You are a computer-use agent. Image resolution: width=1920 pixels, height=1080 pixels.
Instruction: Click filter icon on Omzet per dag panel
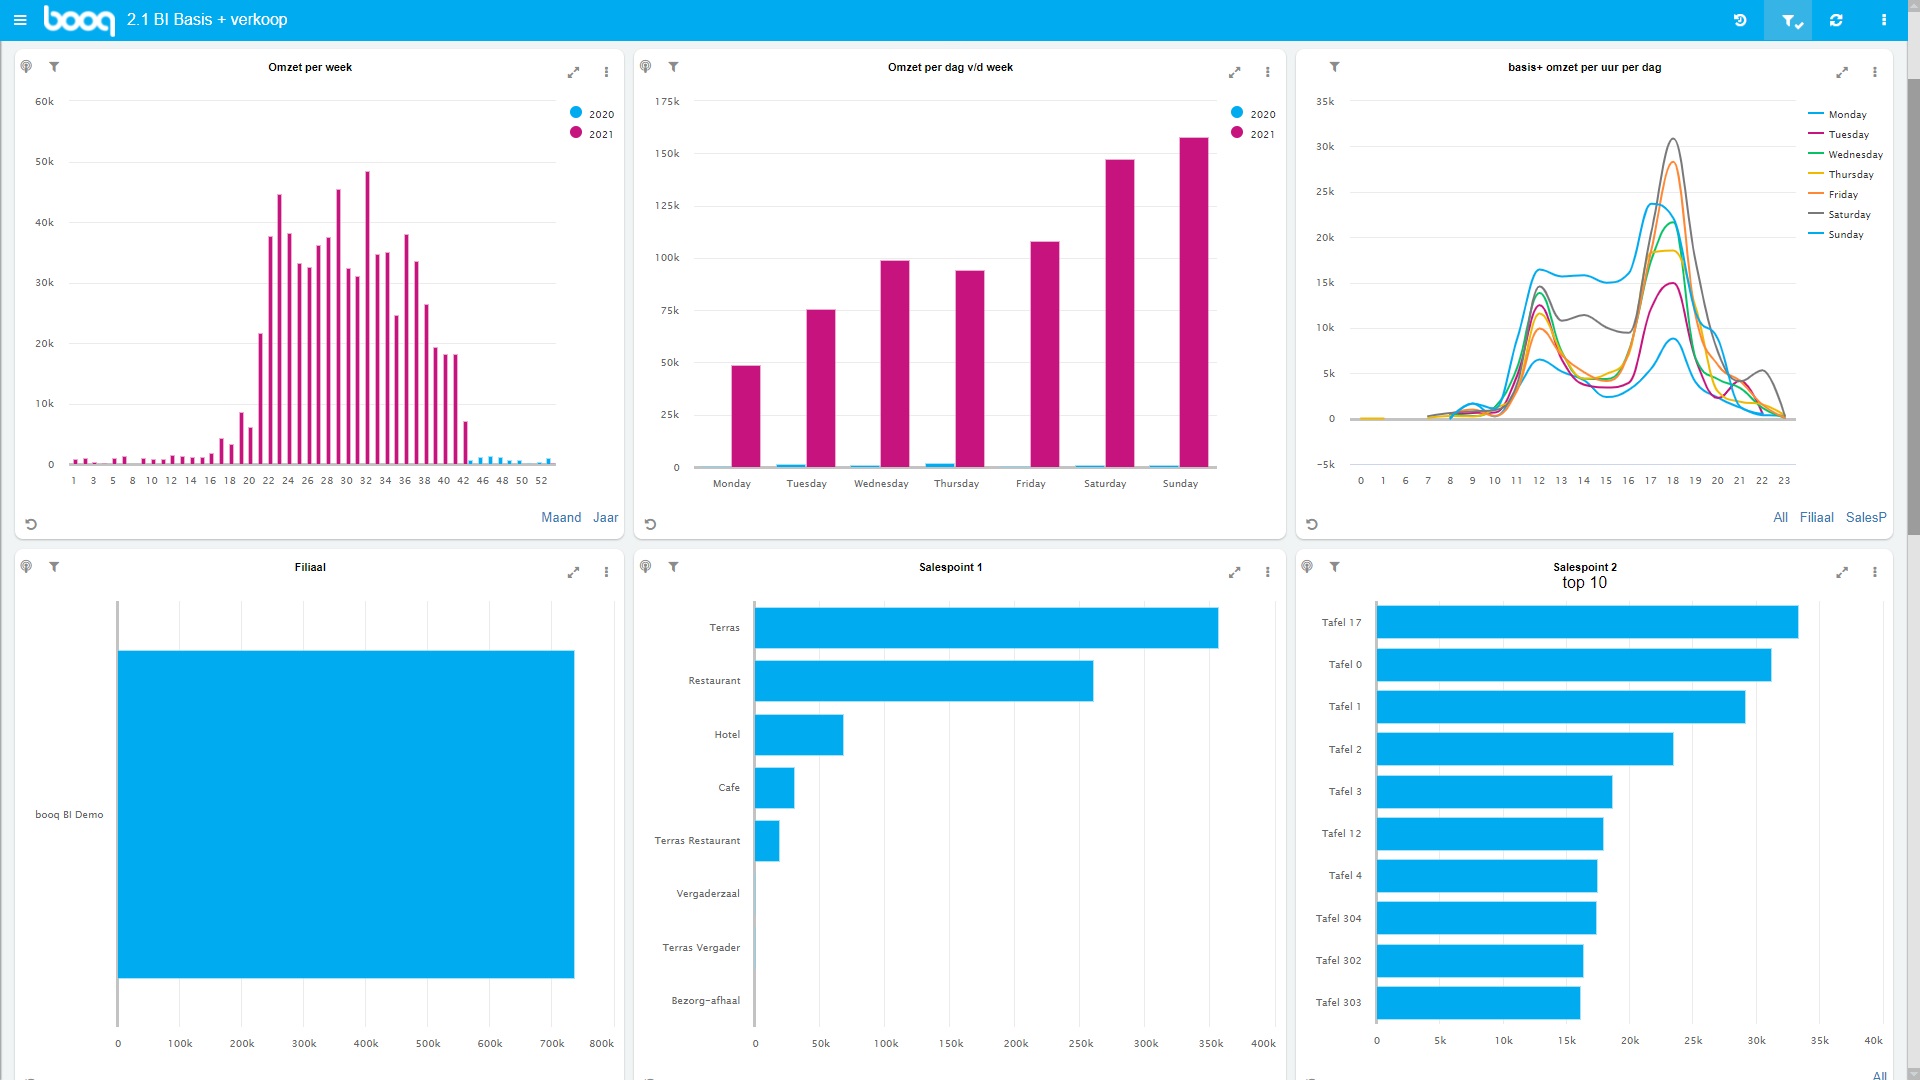674,67
